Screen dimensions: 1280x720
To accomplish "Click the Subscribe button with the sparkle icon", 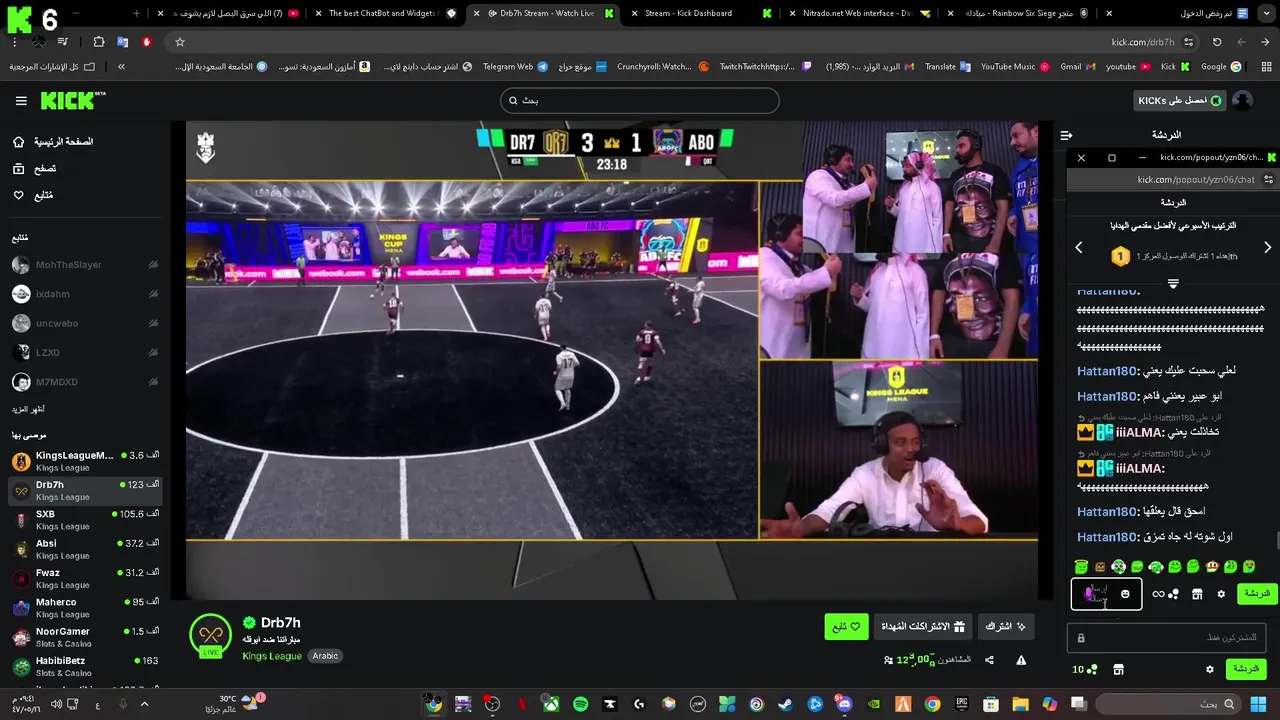I will [1006, 627].
